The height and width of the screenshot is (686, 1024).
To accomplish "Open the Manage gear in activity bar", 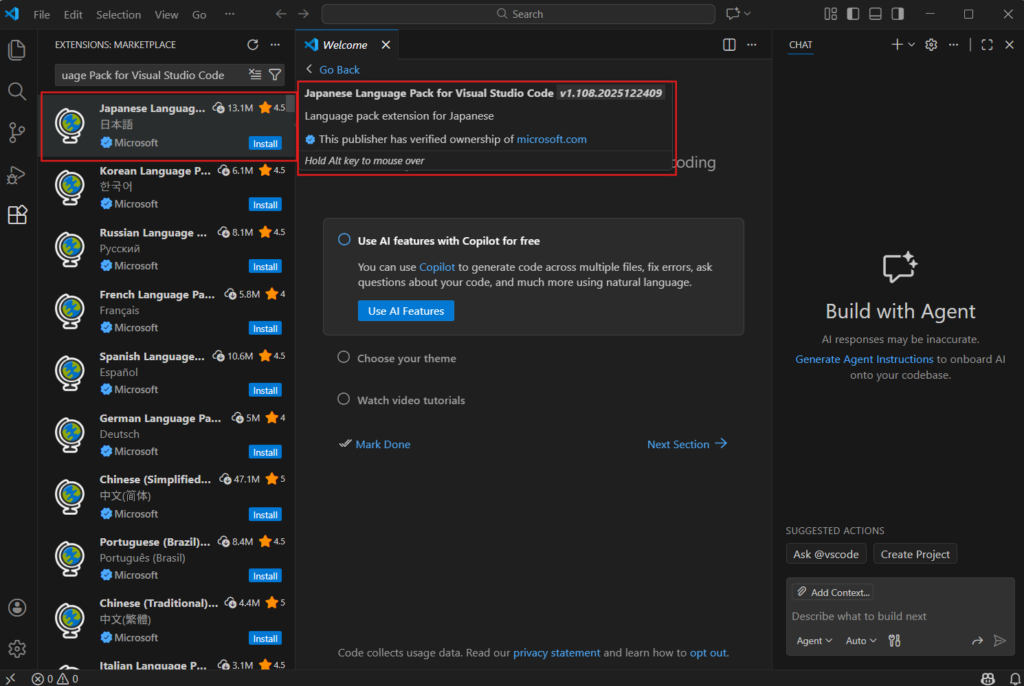I will click(17, 649).
